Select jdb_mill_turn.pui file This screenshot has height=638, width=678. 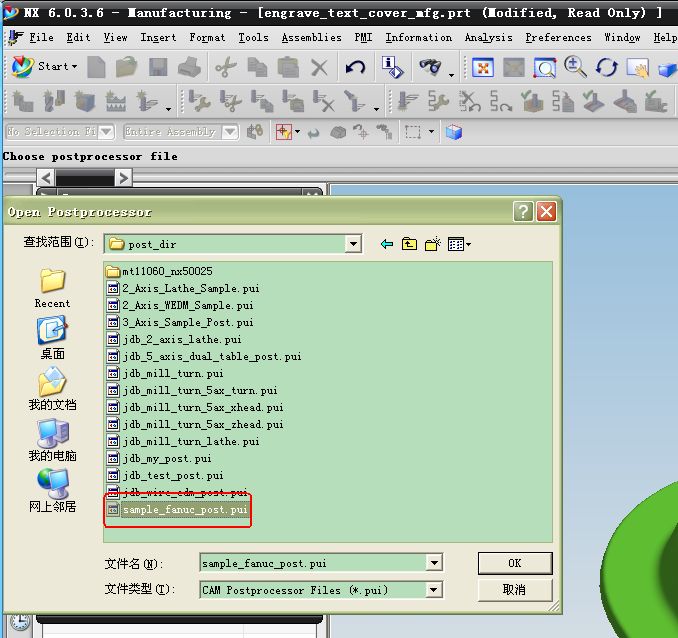[165, 373]
